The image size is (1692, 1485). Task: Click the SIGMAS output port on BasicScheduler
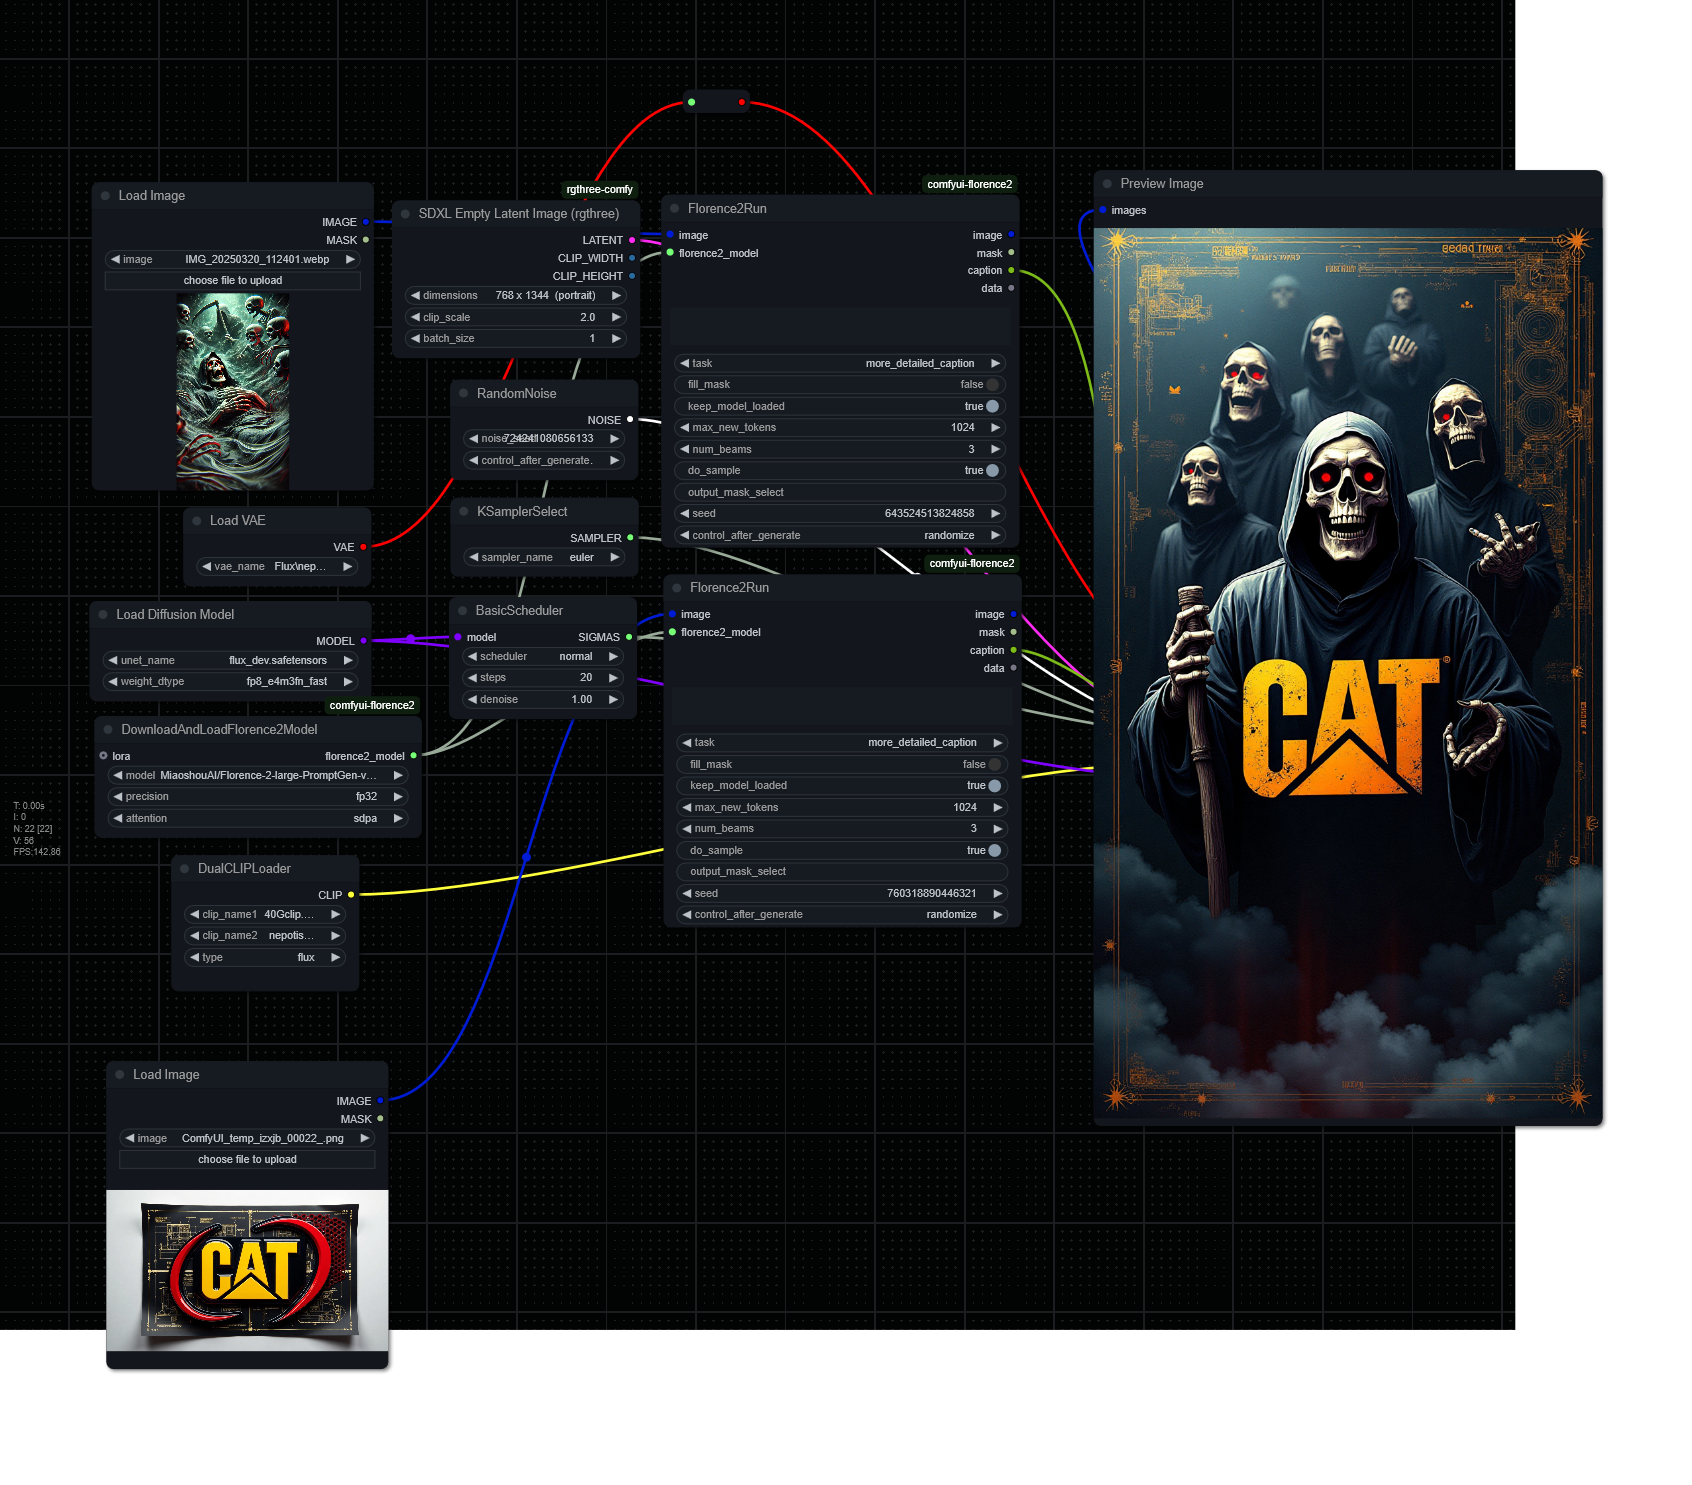pos(629,637)
